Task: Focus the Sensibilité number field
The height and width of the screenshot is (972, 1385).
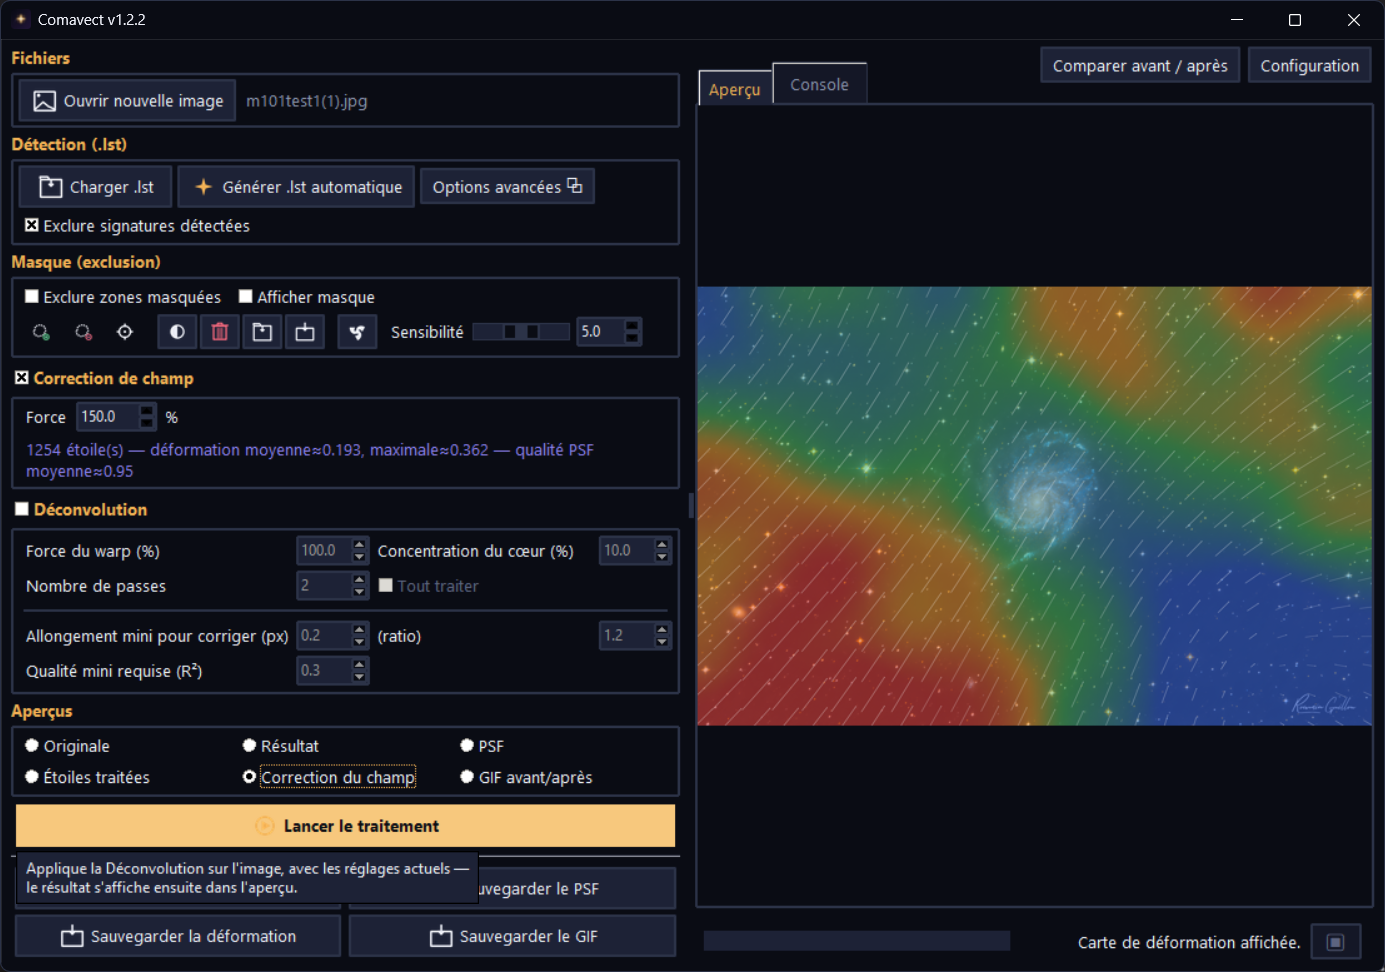Action: pyautogui.click(x=600, y=332)
